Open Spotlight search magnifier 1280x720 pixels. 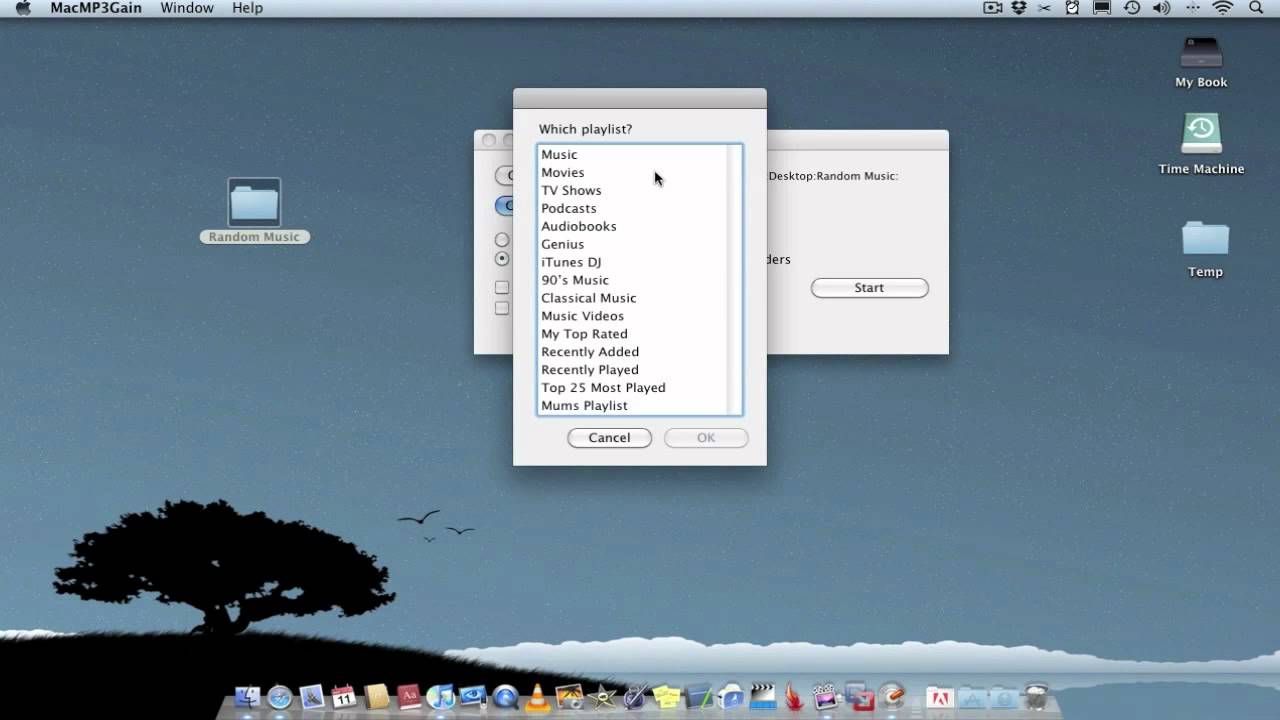[x=1256, y=8]
